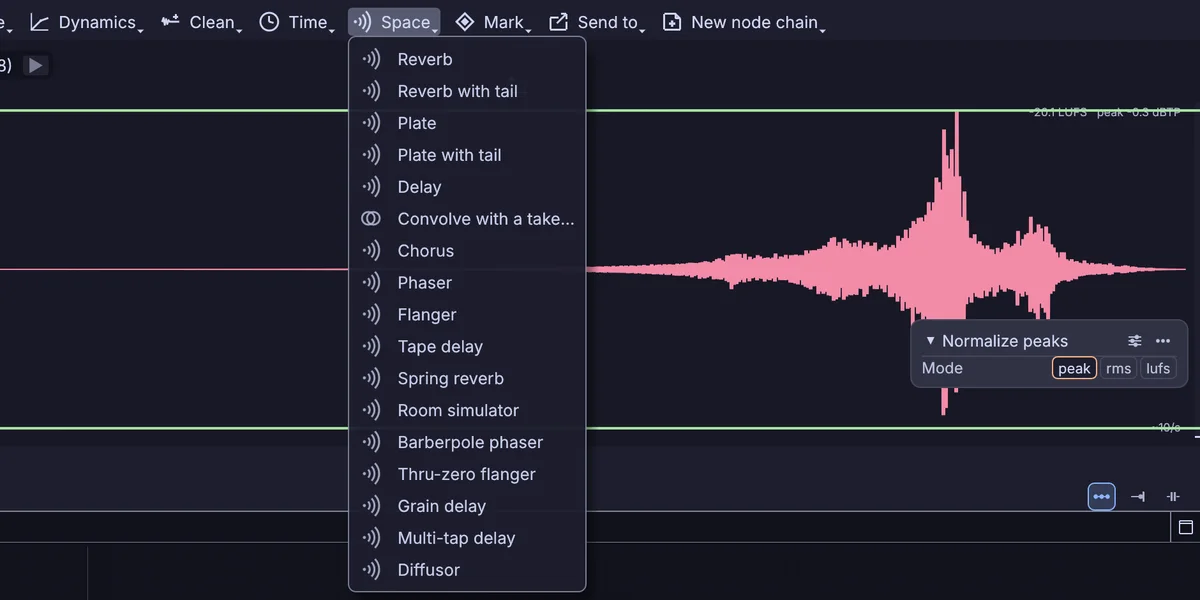Click the pink waveform peak
The image size is (1200, 600).
pyautogui.click(x=957, y=190)
